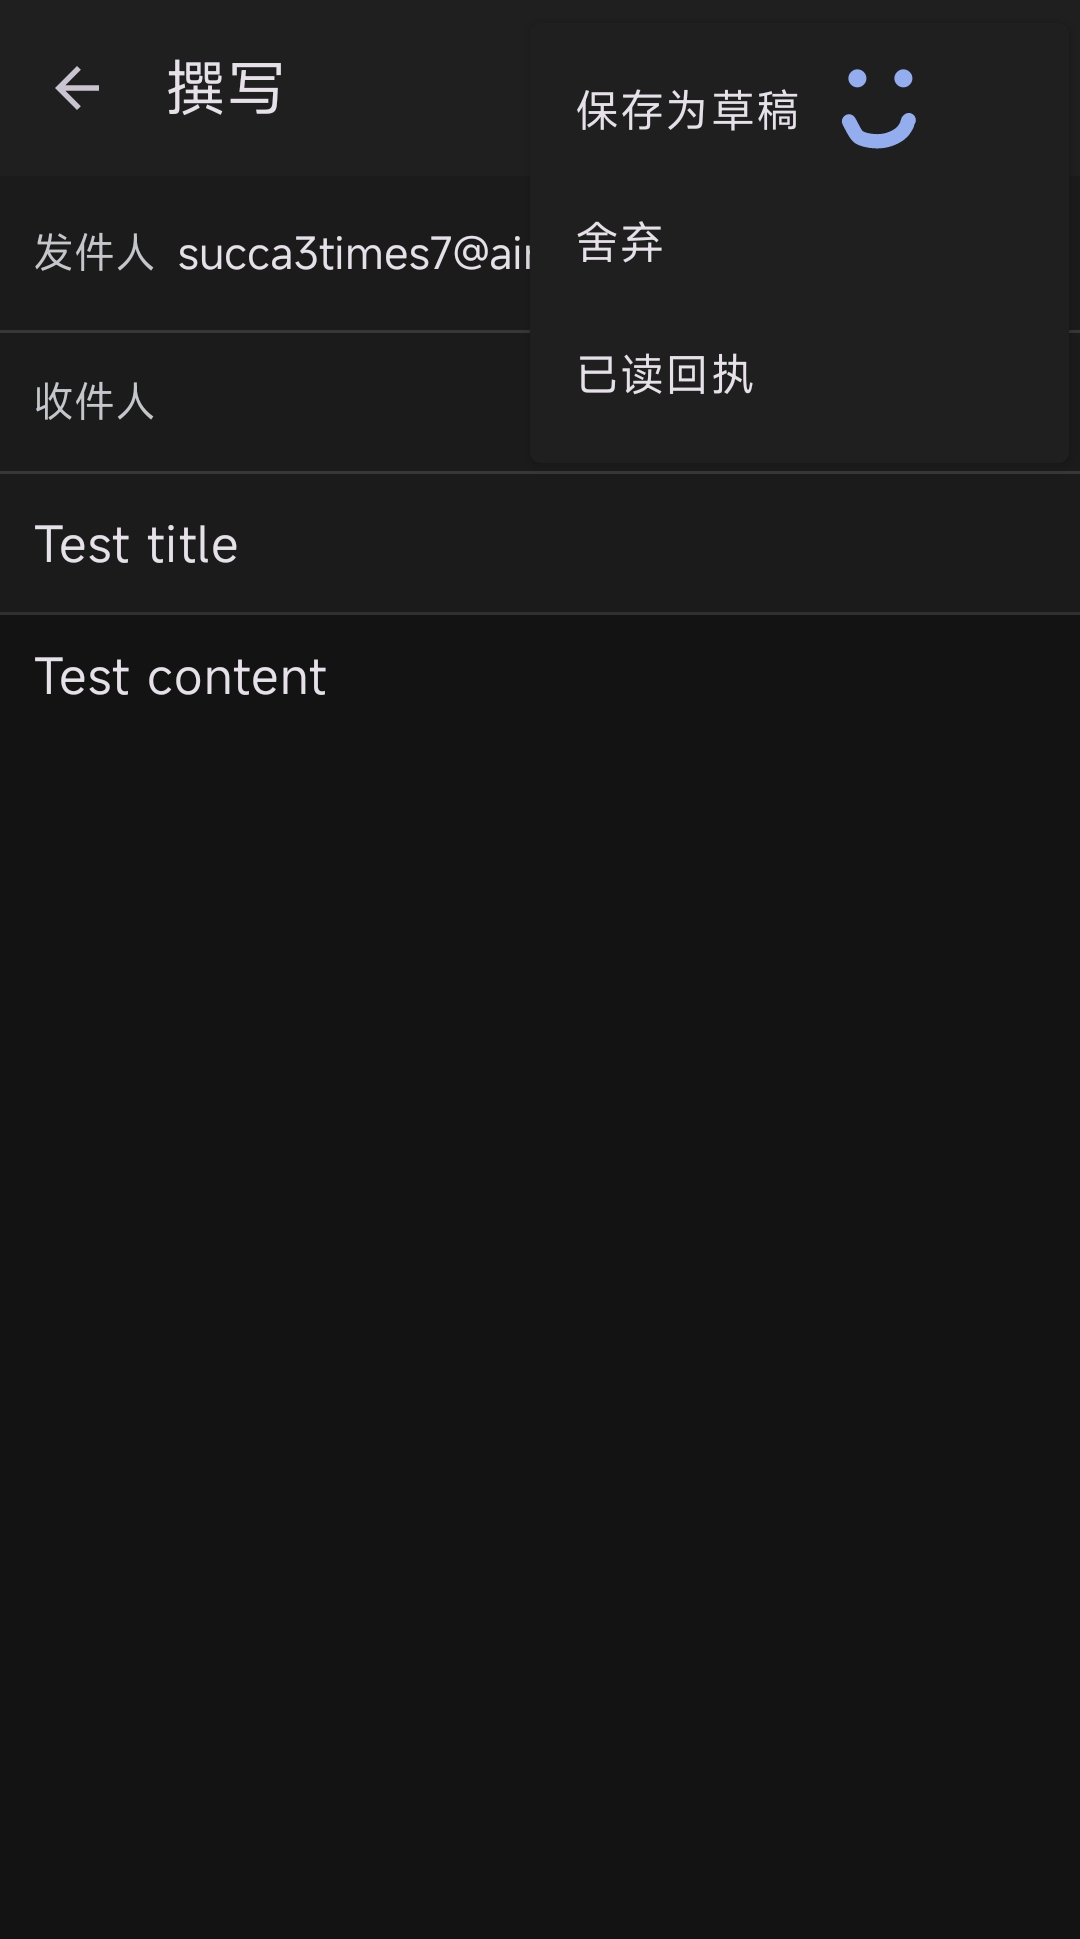This screenshot has height=1939, width=1080.
Task: Click blank space right of "Test content"
Action: point(700,677)
